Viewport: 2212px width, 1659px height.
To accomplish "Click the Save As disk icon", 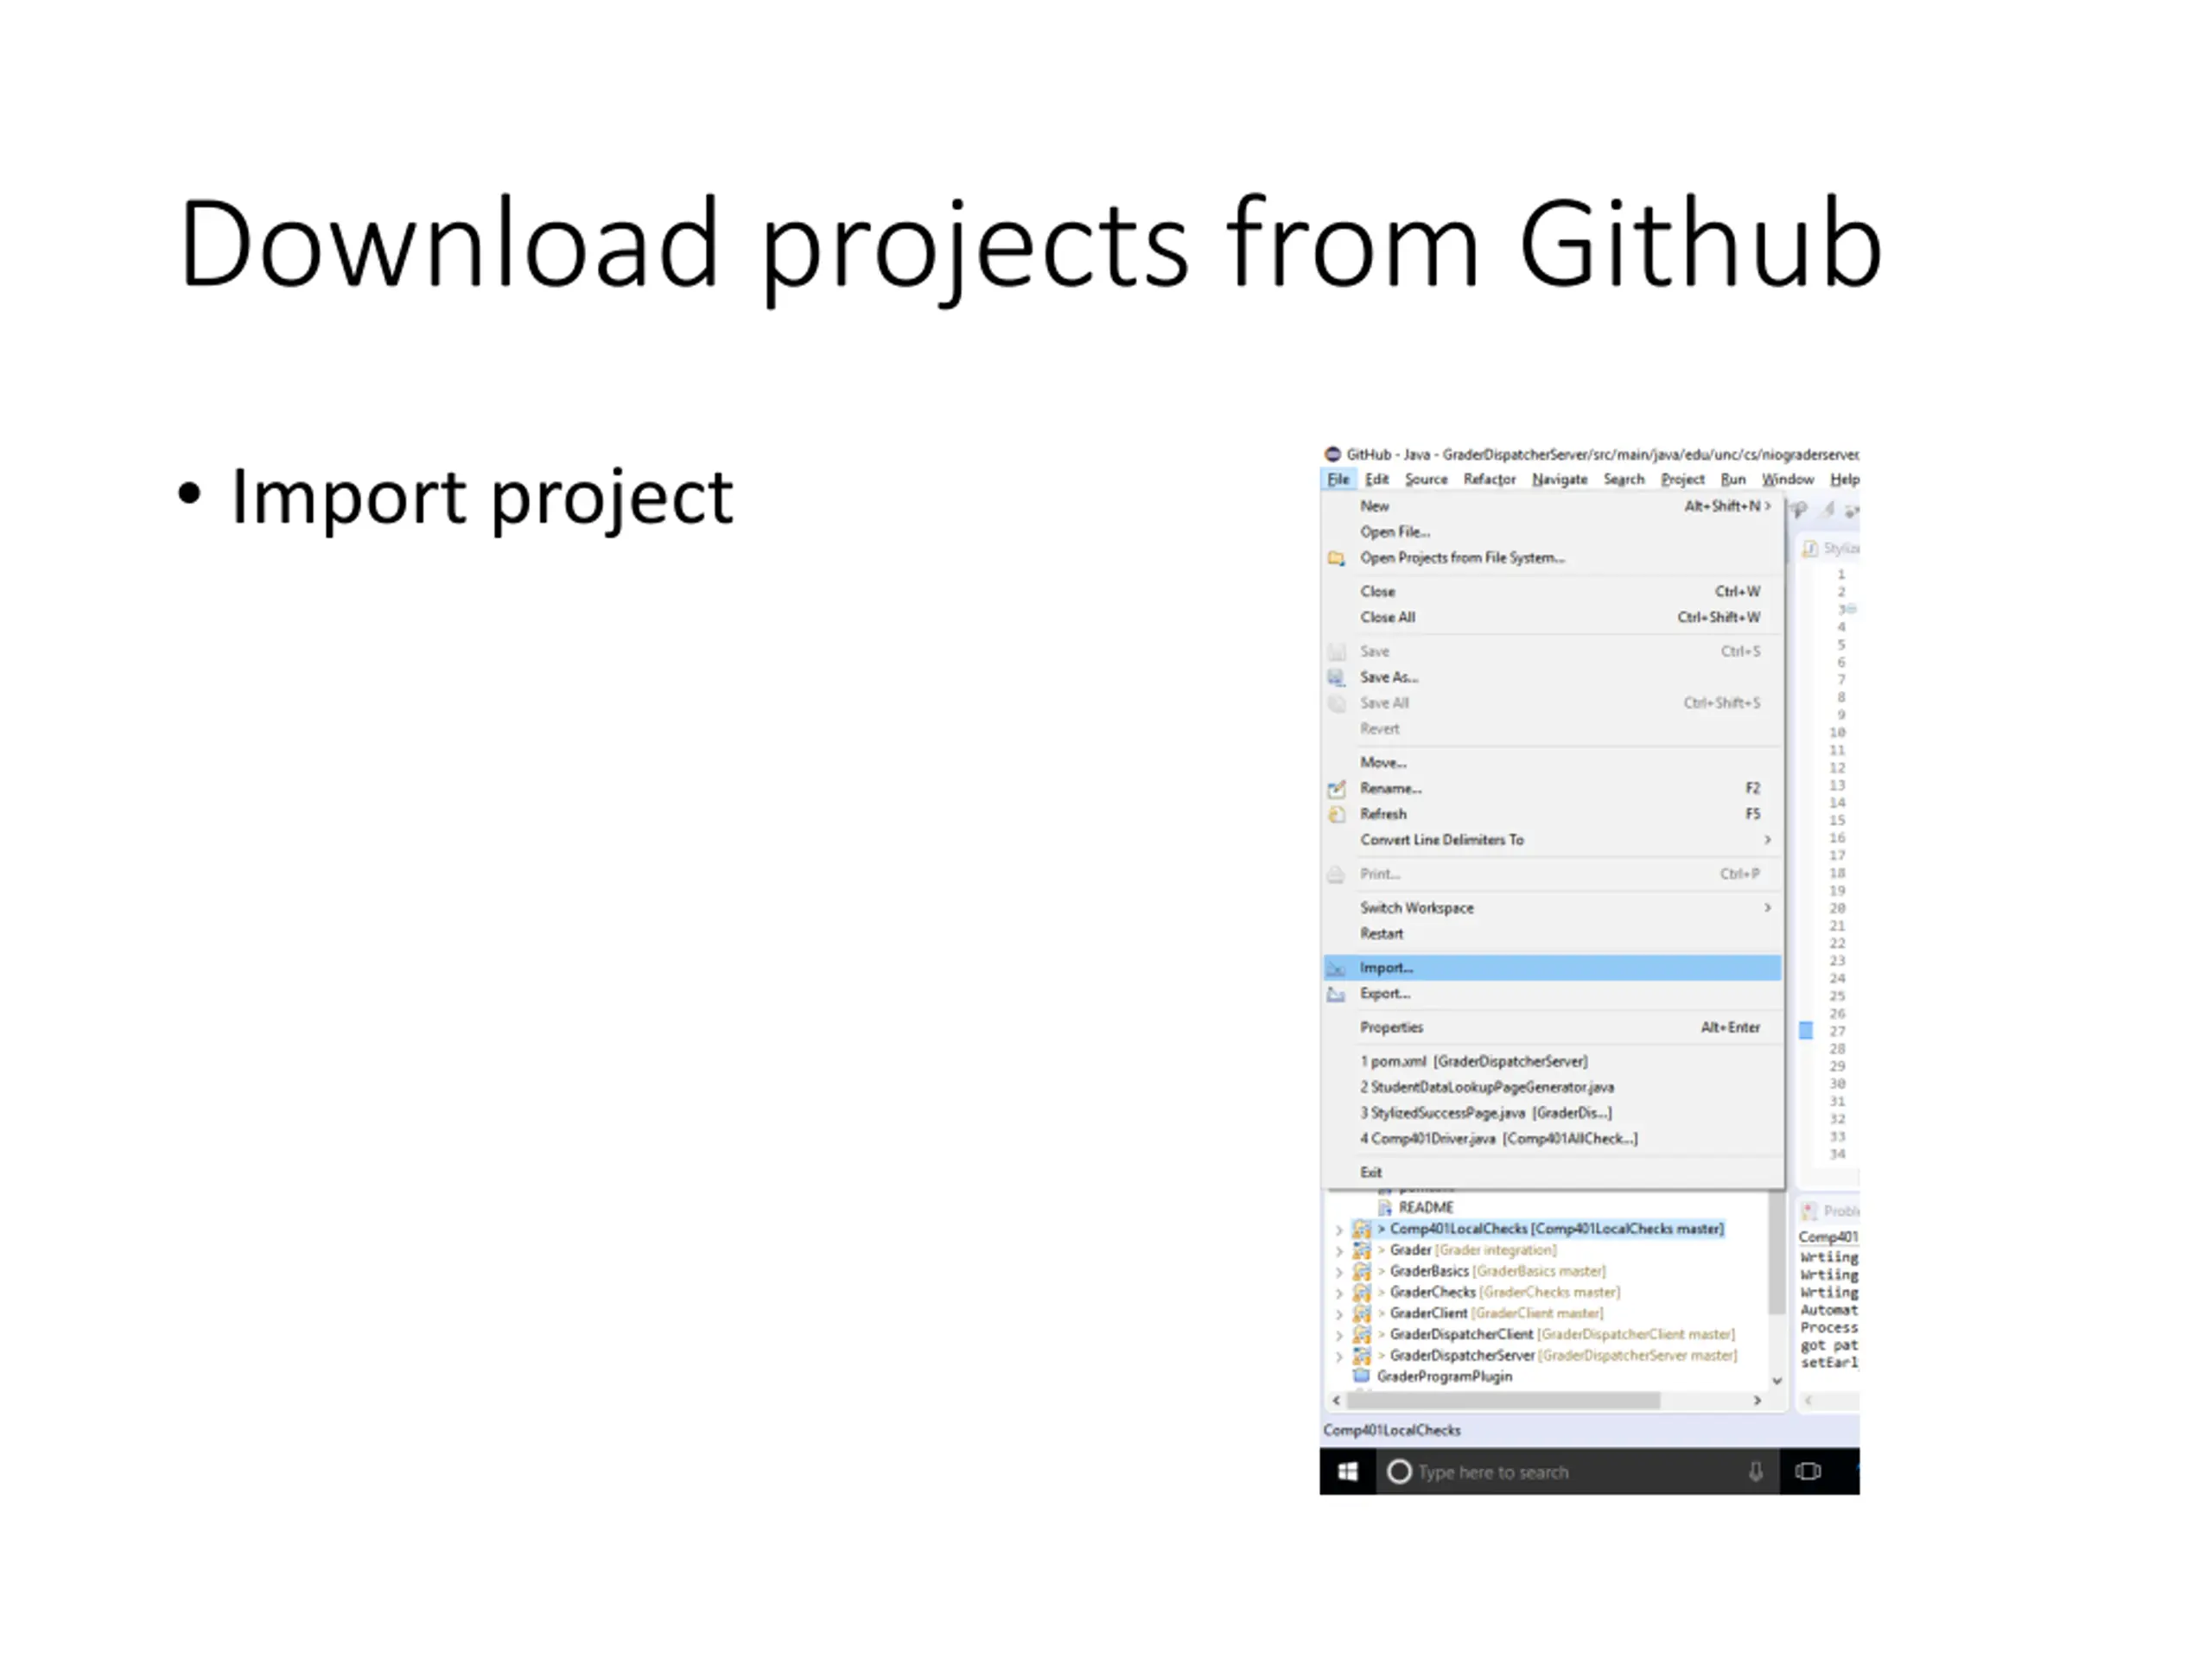I will click(1336, 677).
